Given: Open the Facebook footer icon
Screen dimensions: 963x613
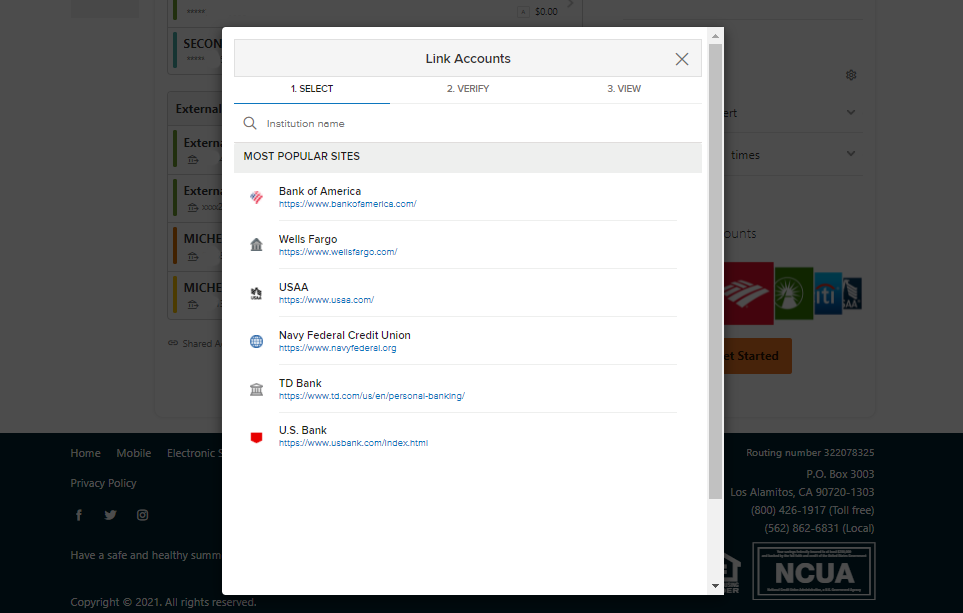Looking at the screenshot, I should coord(79,515).
